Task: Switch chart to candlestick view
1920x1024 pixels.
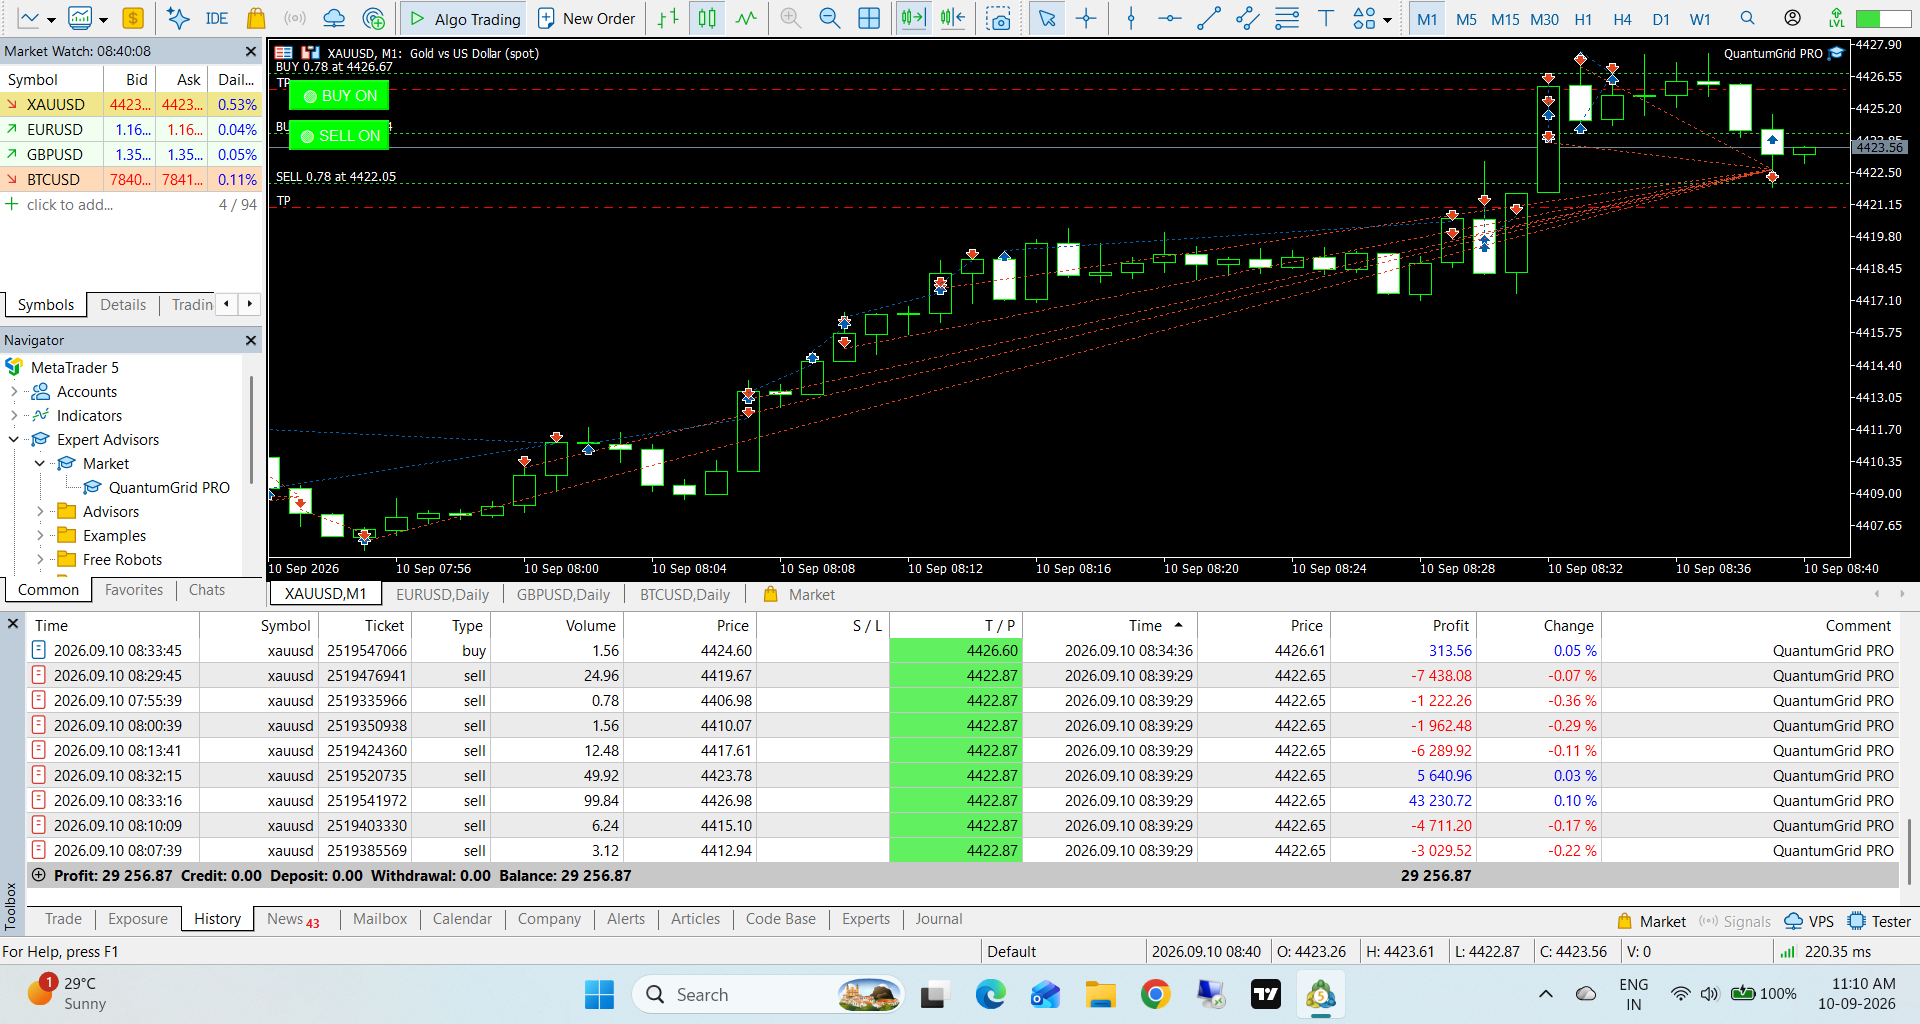Action: pyautogui.click(x=707, y=18)
